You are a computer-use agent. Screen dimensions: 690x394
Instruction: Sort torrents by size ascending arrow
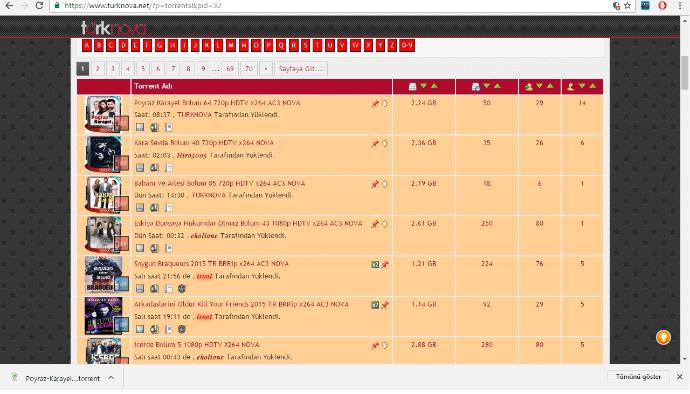click(434, 86)
